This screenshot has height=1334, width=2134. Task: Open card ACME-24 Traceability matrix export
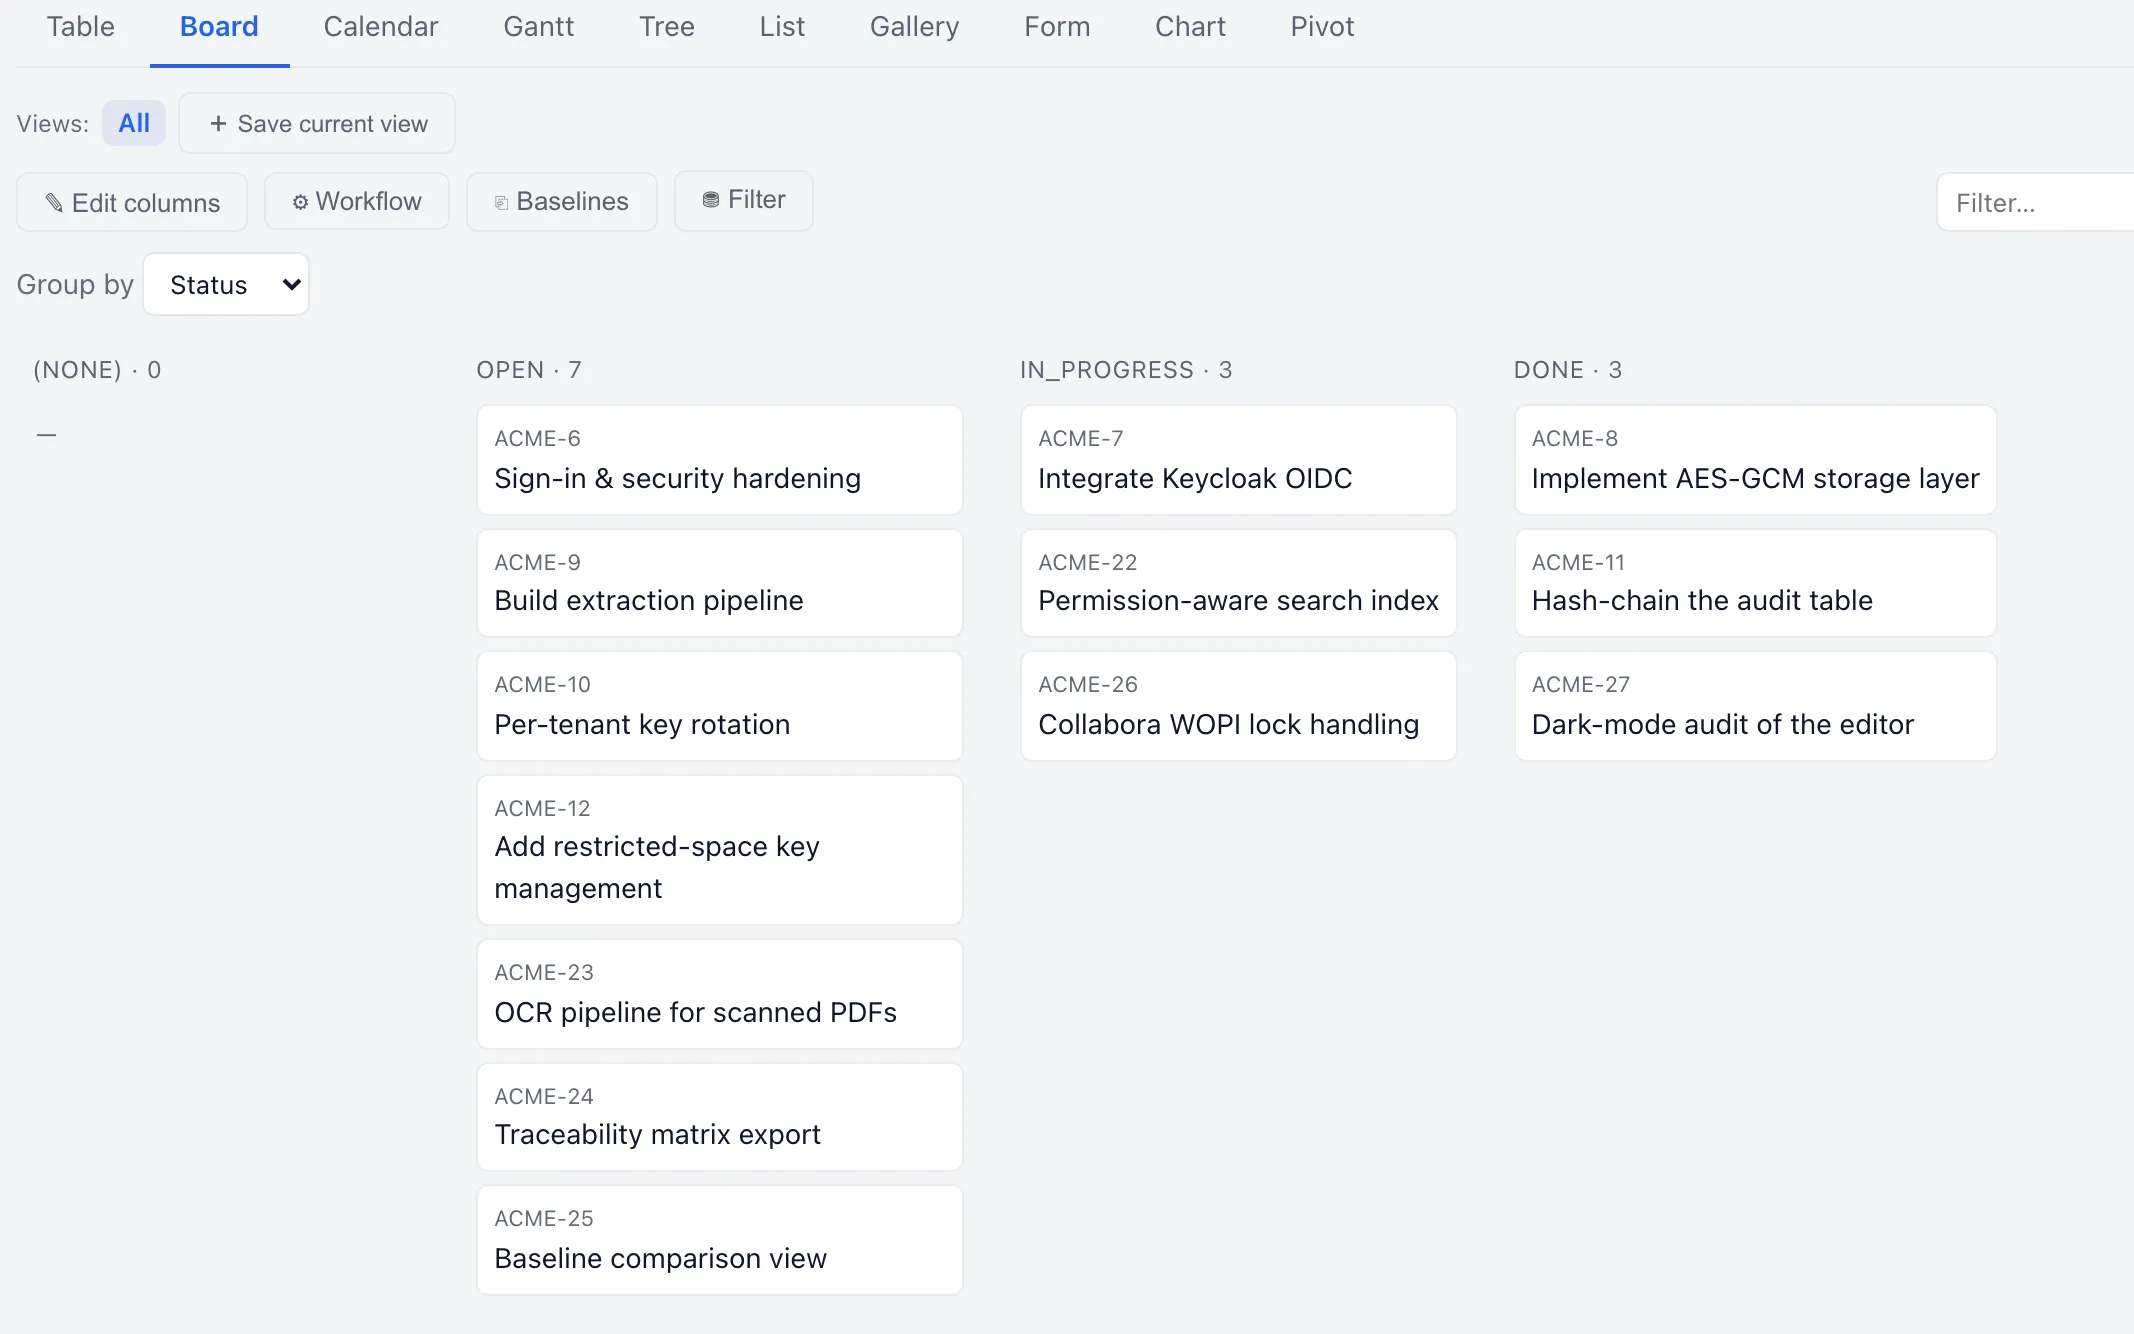[720, 1117]
